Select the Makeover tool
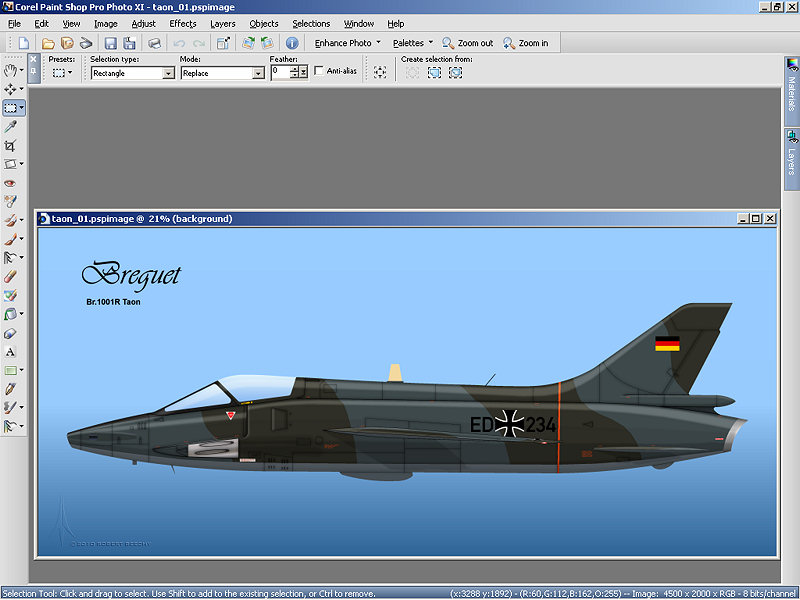The width and height of the screenshot is (800, 600). coord(10,202)
